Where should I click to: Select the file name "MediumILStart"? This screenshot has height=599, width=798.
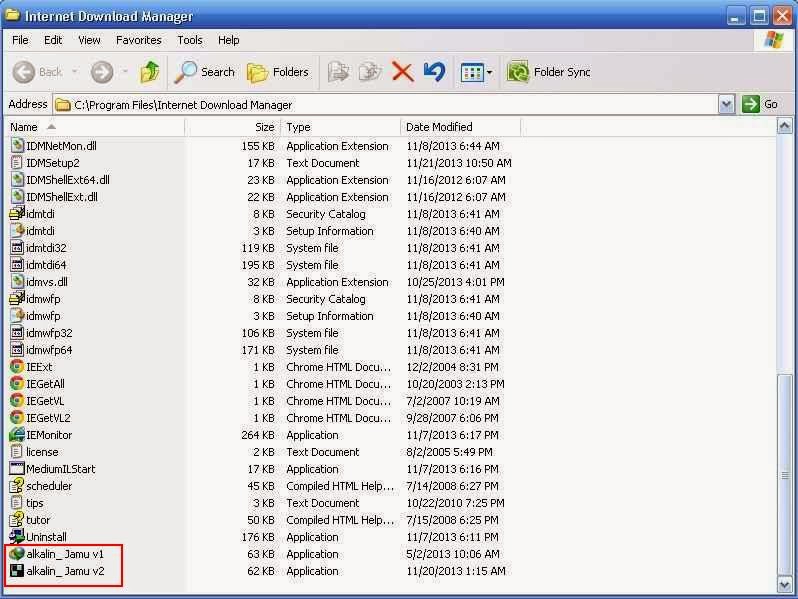(61, 469)
